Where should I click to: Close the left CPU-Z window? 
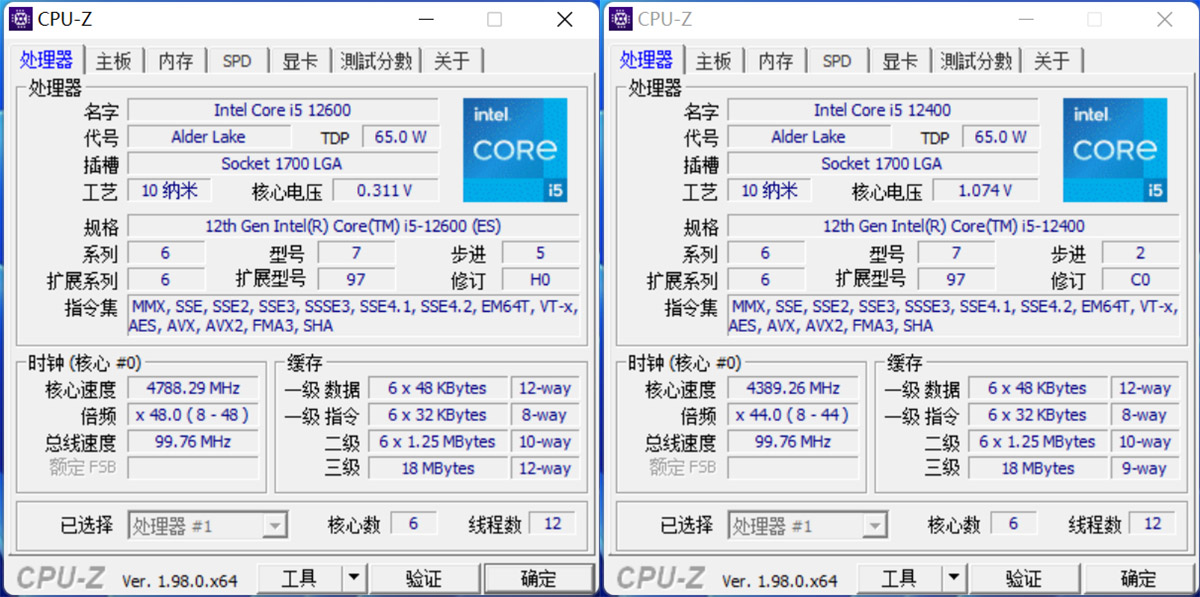click(x=565, y=19)
